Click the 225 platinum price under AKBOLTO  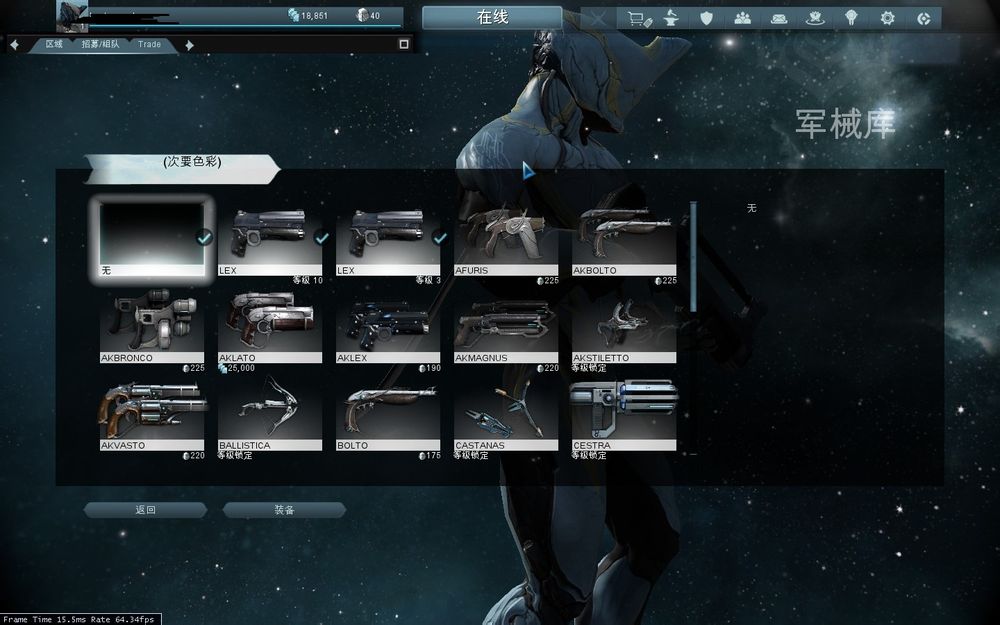point(670,281)
